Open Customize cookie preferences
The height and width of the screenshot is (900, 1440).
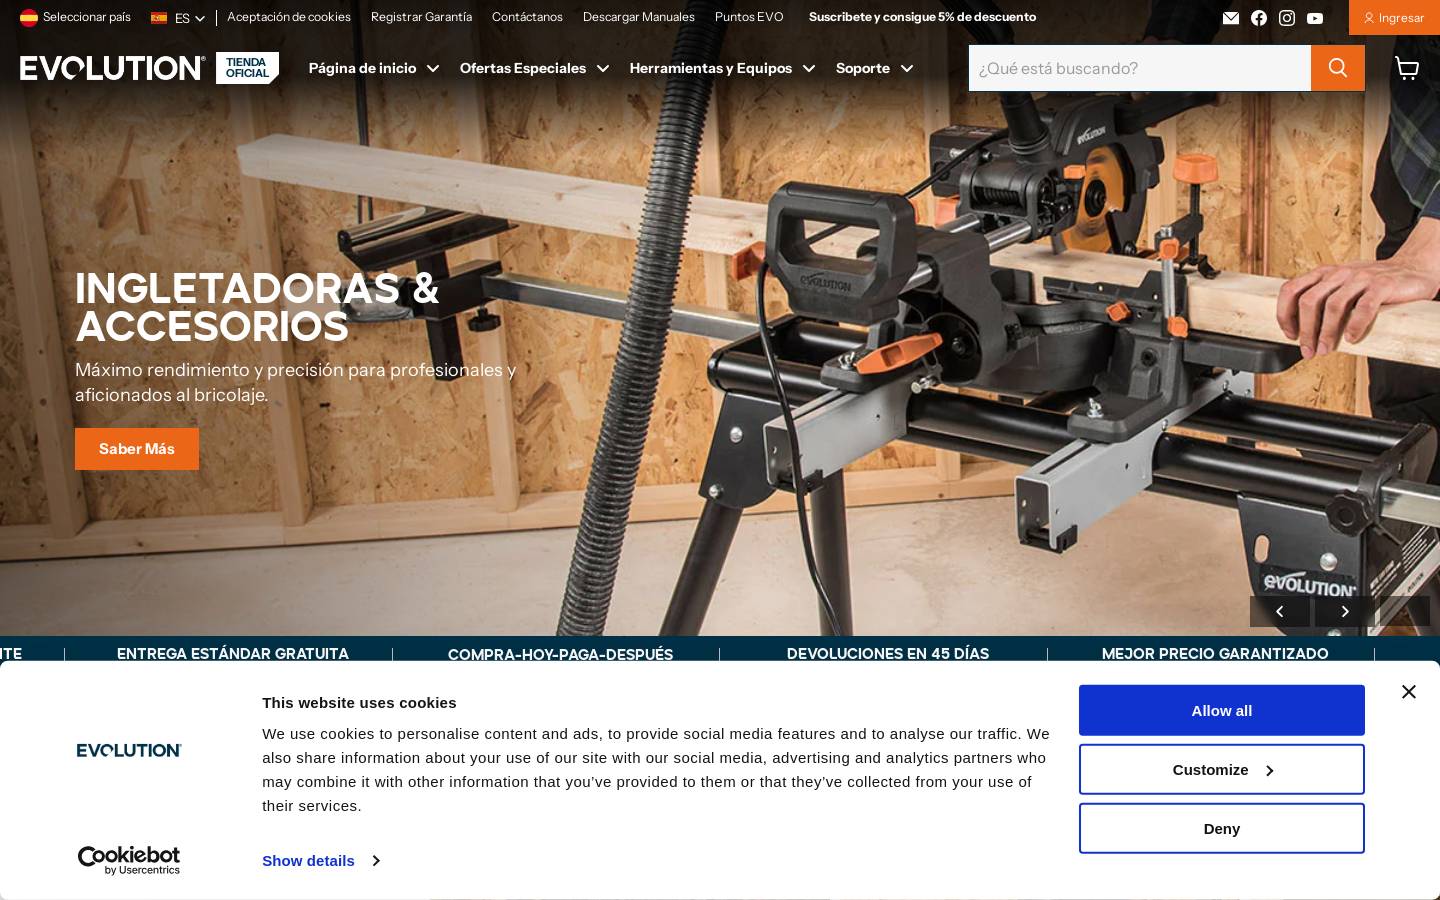click(x=1222, y=769)
